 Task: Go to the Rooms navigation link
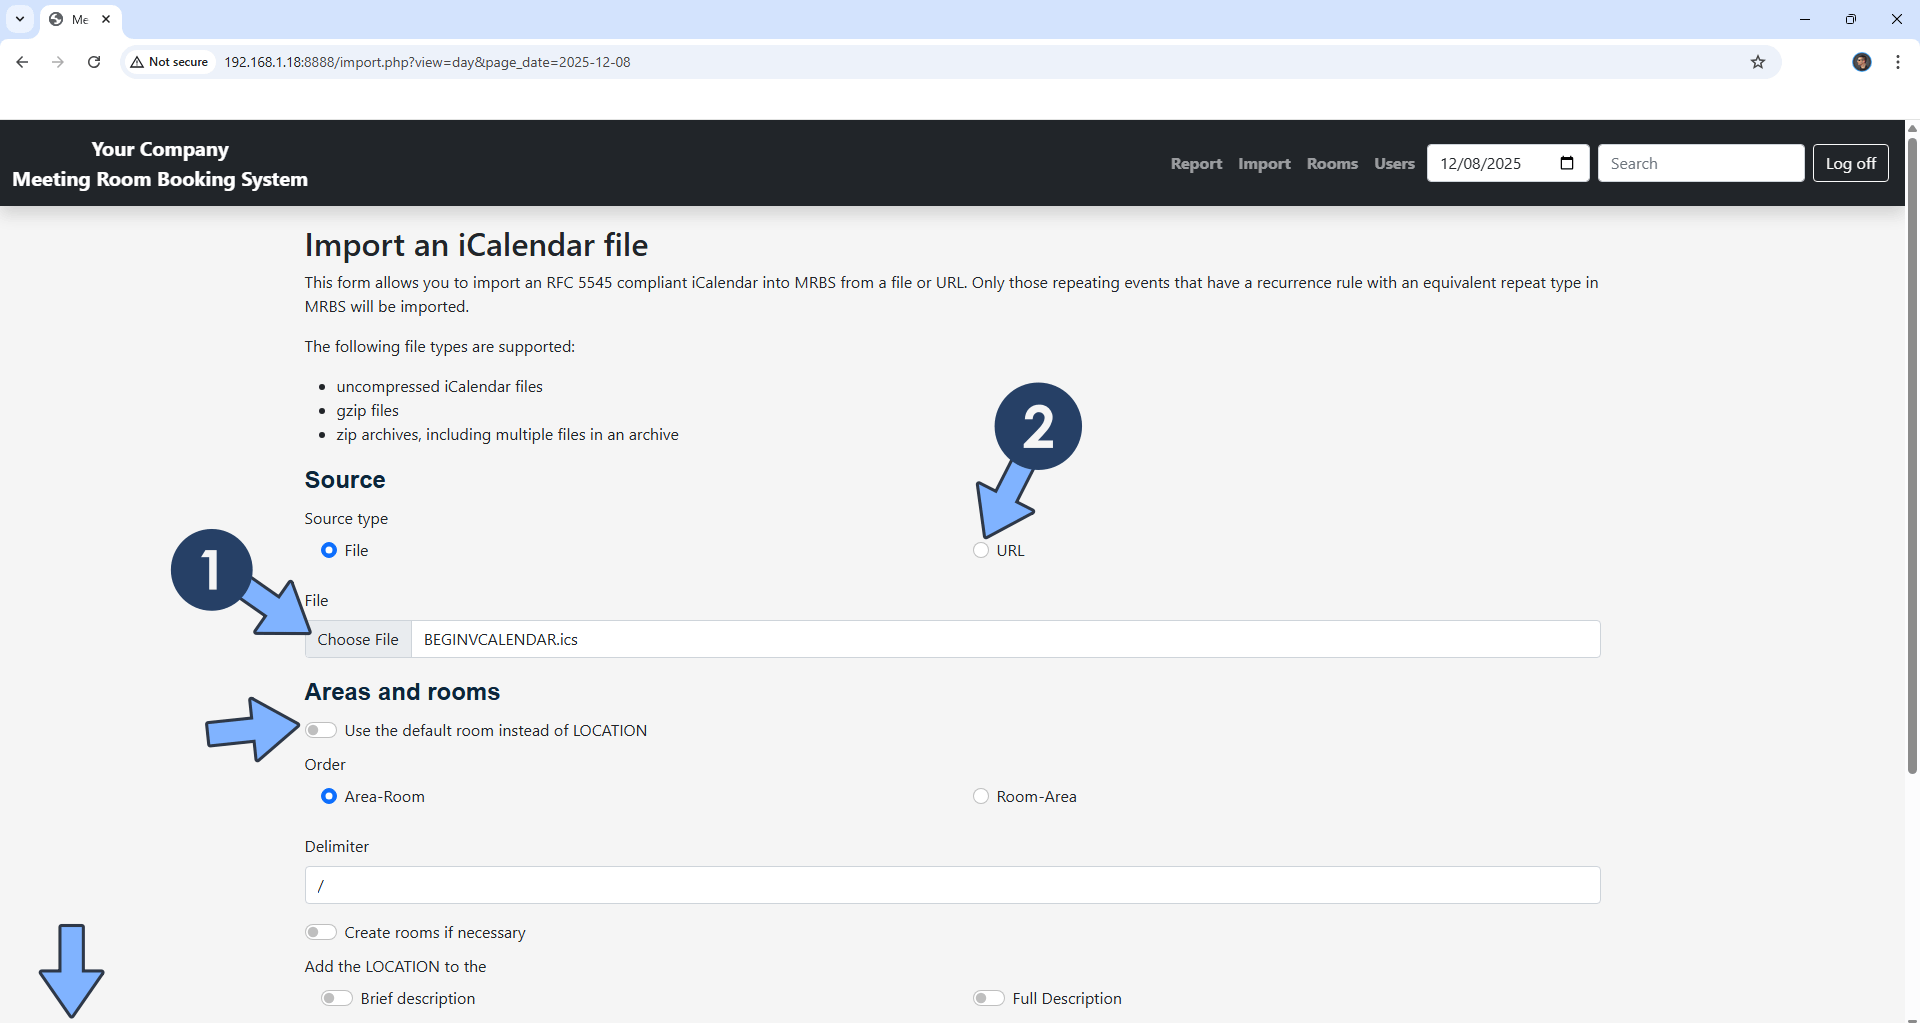pos(1332,163)
